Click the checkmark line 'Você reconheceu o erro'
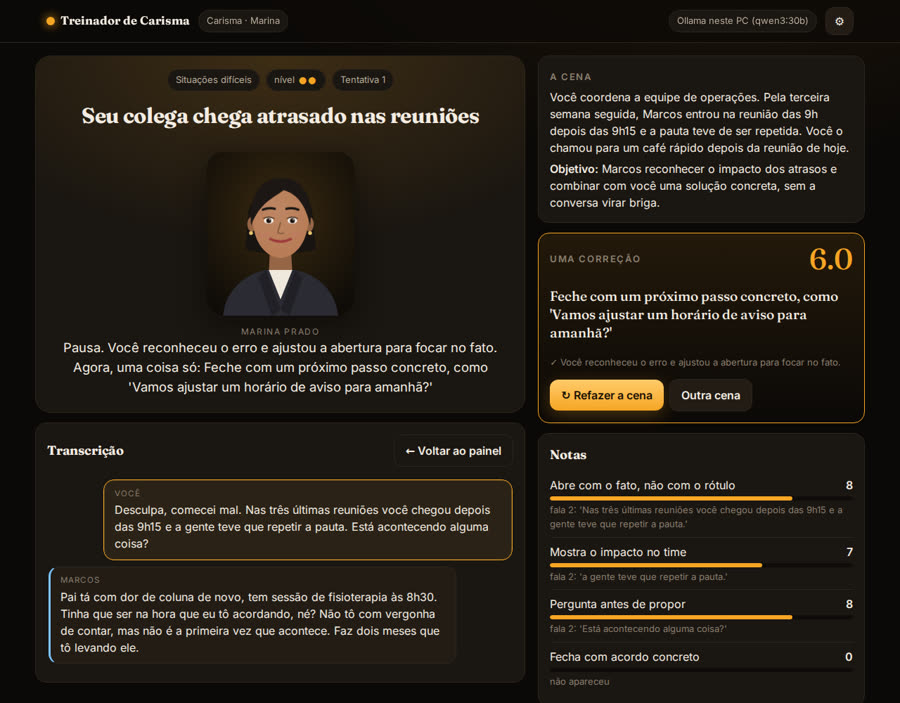The image size is (900, 703). (x=695, y=363)
